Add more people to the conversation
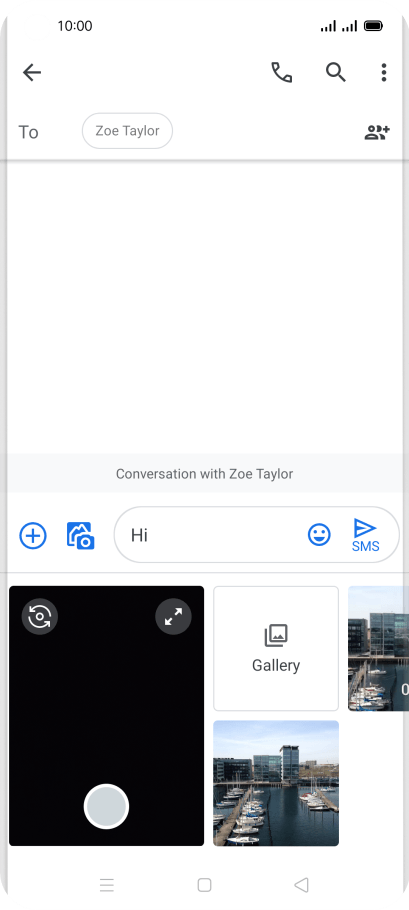Image resolution: width=409 pixels, height=910 pixels. [377, 132]
